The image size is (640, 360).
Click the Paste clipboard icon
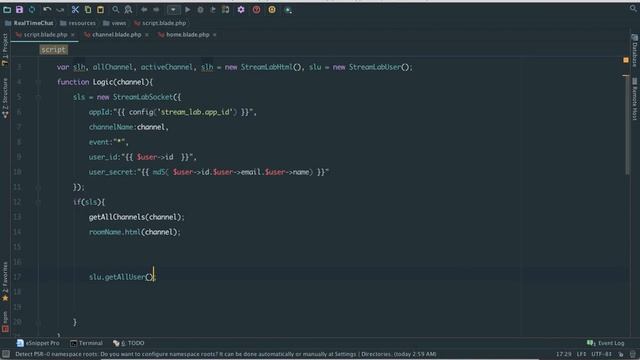click(x=100, y=9)
